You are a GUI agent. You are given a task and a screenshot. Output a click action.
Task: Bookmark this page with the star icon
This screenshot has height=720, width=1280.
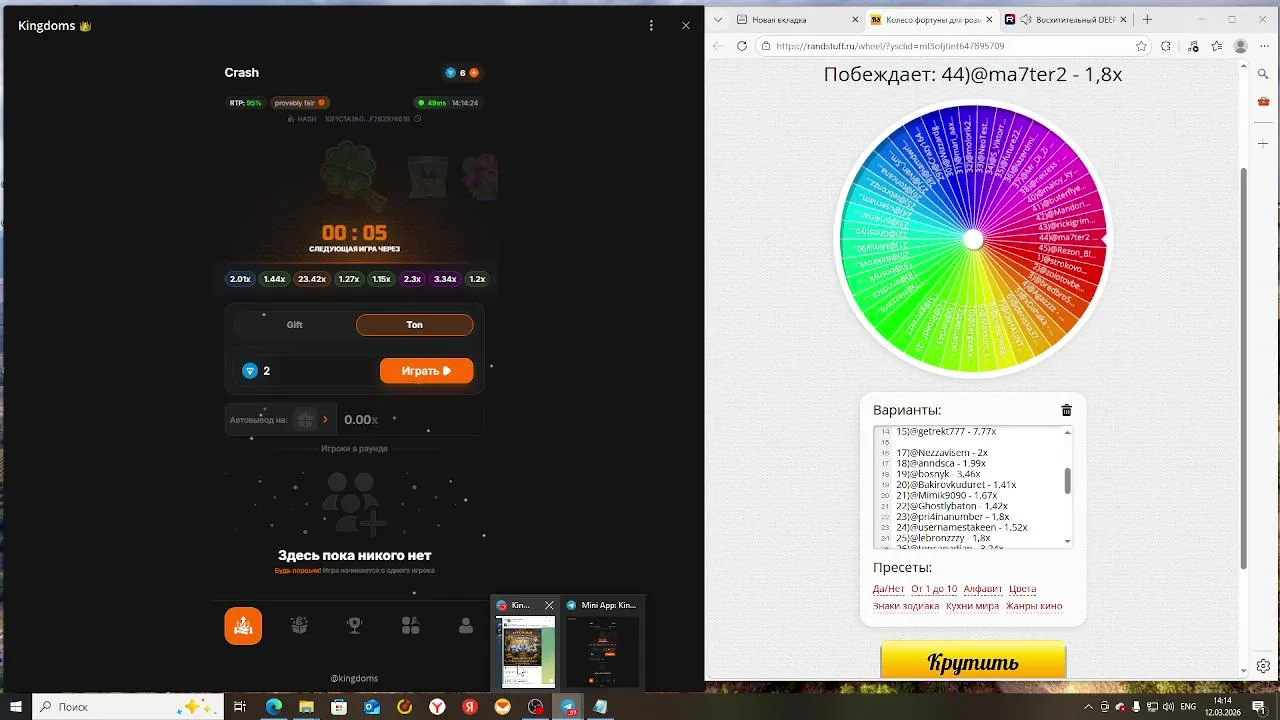(1141, 46)
